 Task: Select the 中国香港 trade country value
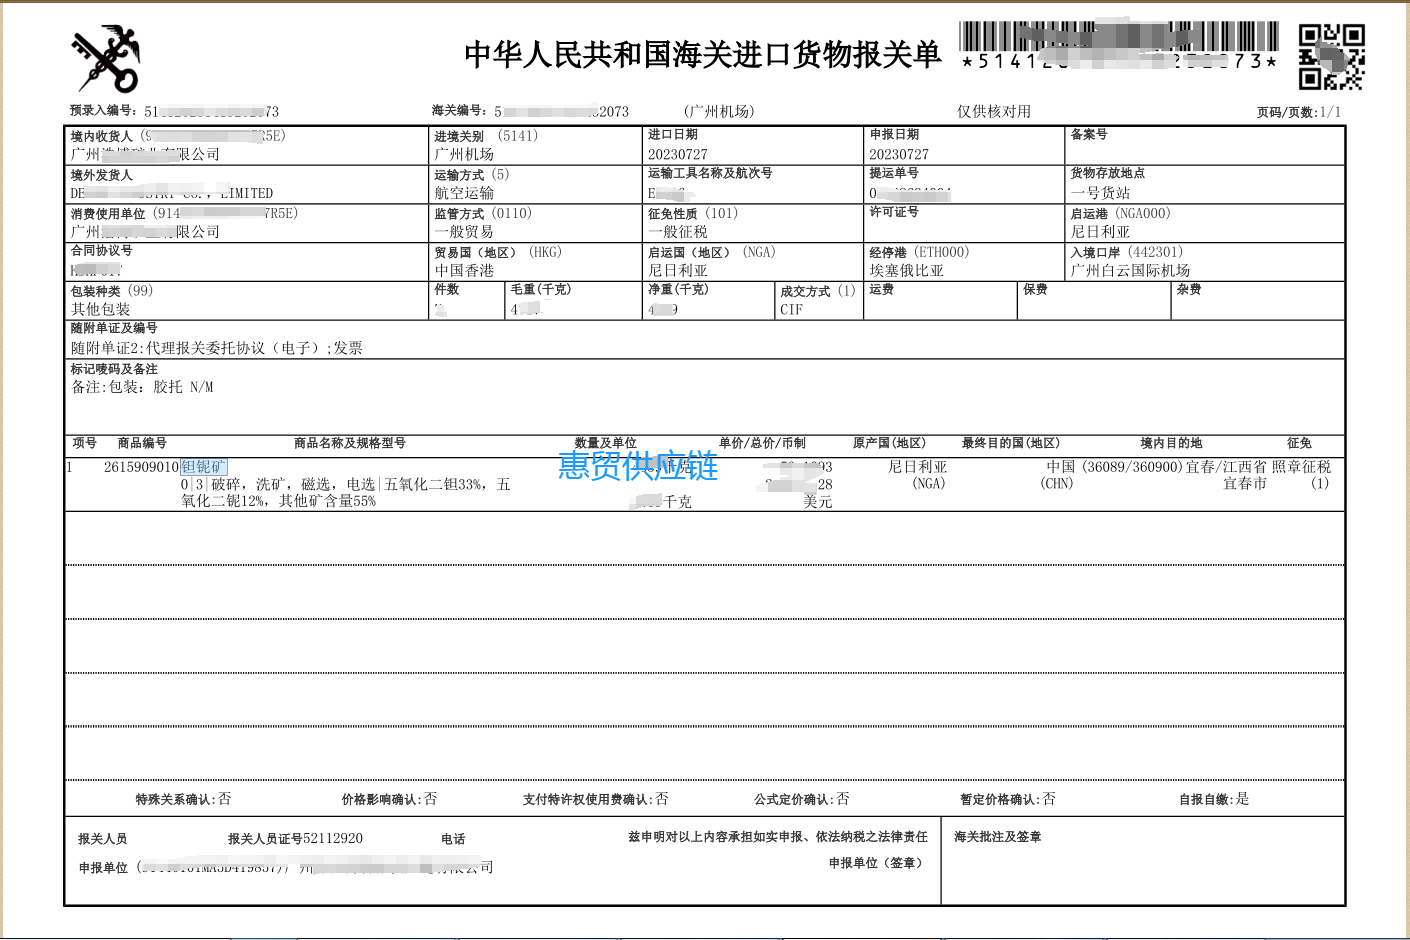[x=464, y=270]
